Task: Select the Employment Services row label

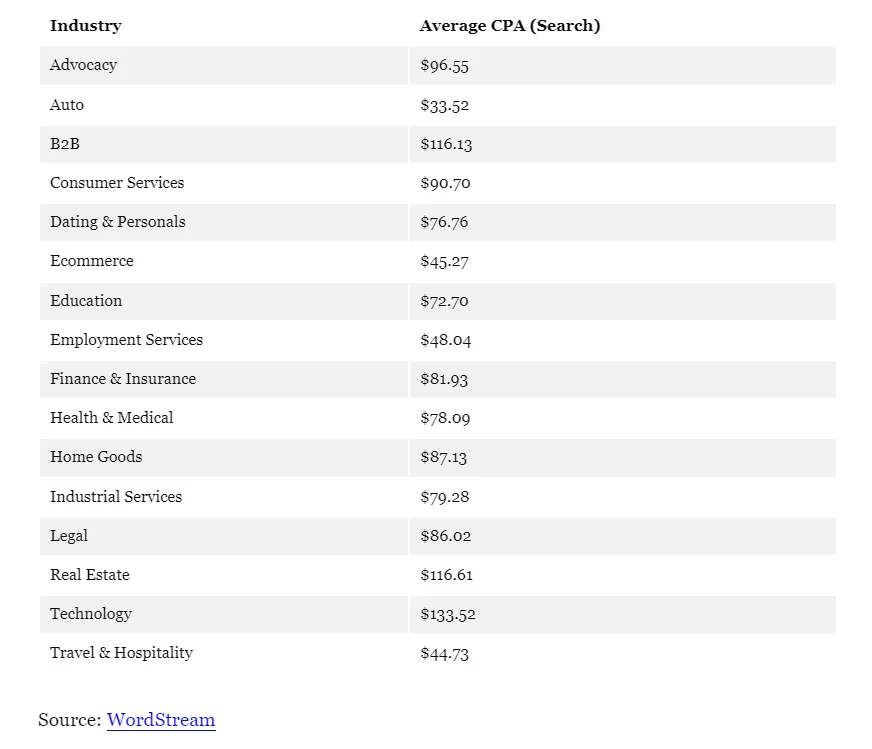Action: coord(126,340)
